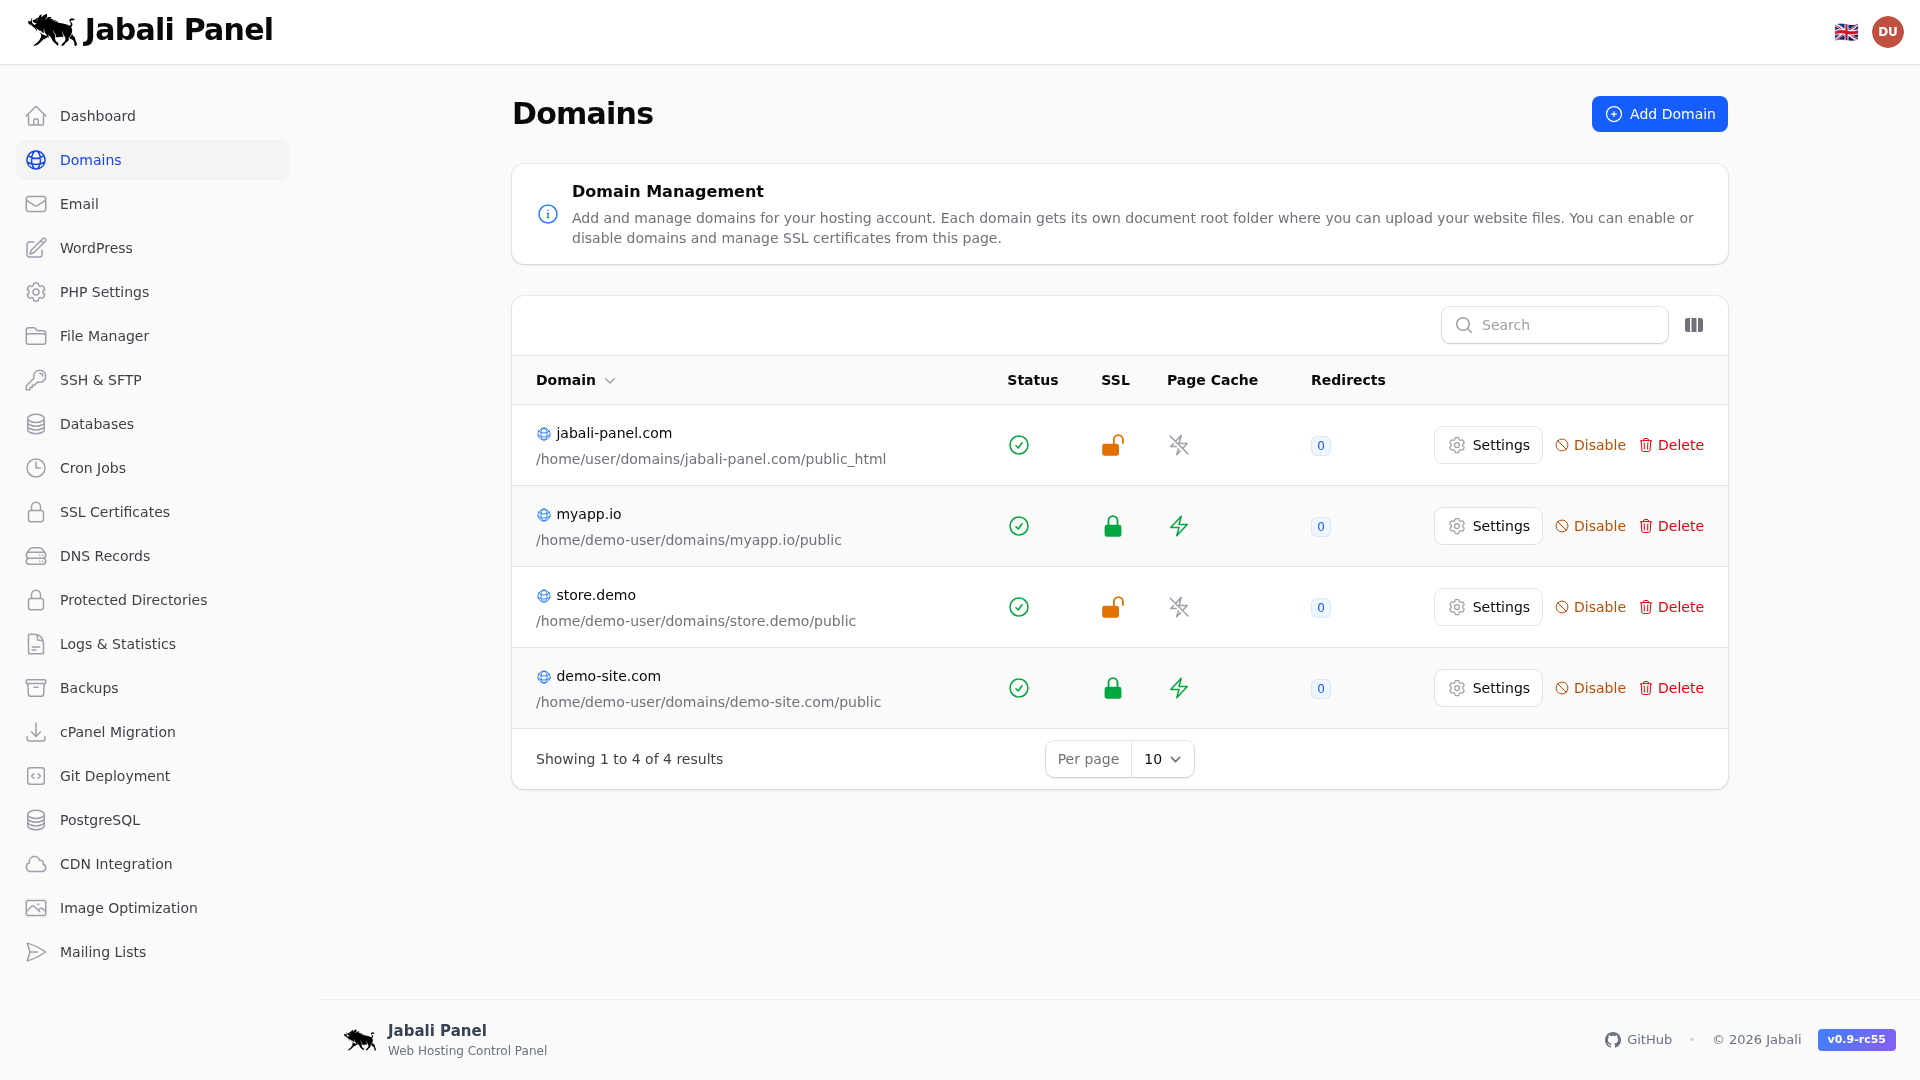1920x1080 pixels.
Task: Navigate to SSH & SFTP menu item
Action: (x=100, y=380)
